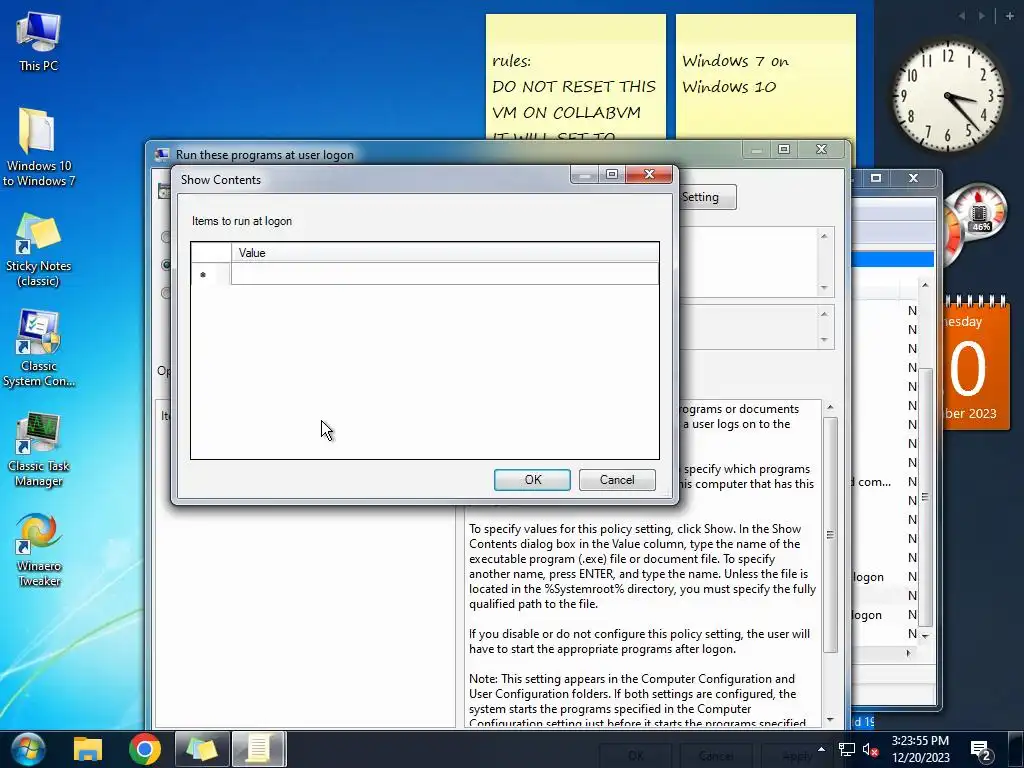Add a gadget with plus icon
This screenshot has height=768, width=1024.
1009,16
